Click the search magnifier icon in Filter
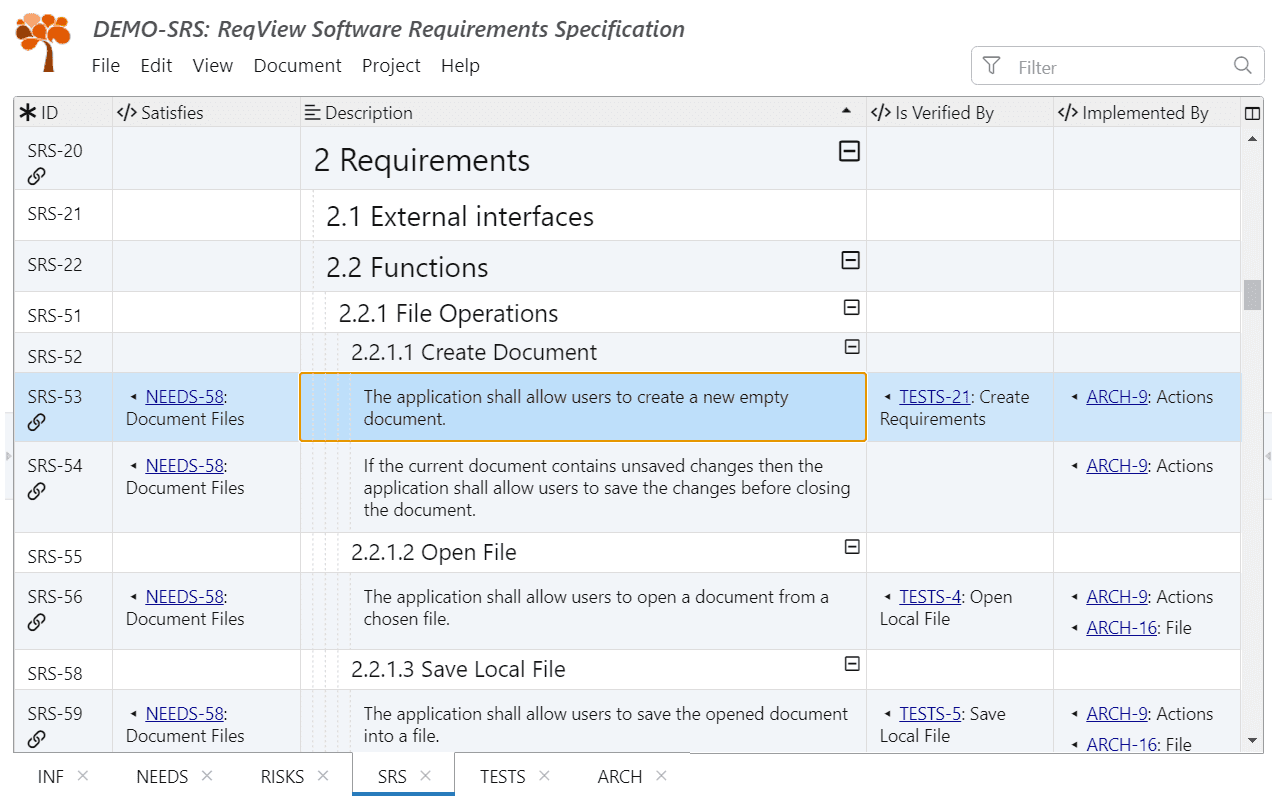The height and width of the screenshot is (800, 1274). point(1242,66)
